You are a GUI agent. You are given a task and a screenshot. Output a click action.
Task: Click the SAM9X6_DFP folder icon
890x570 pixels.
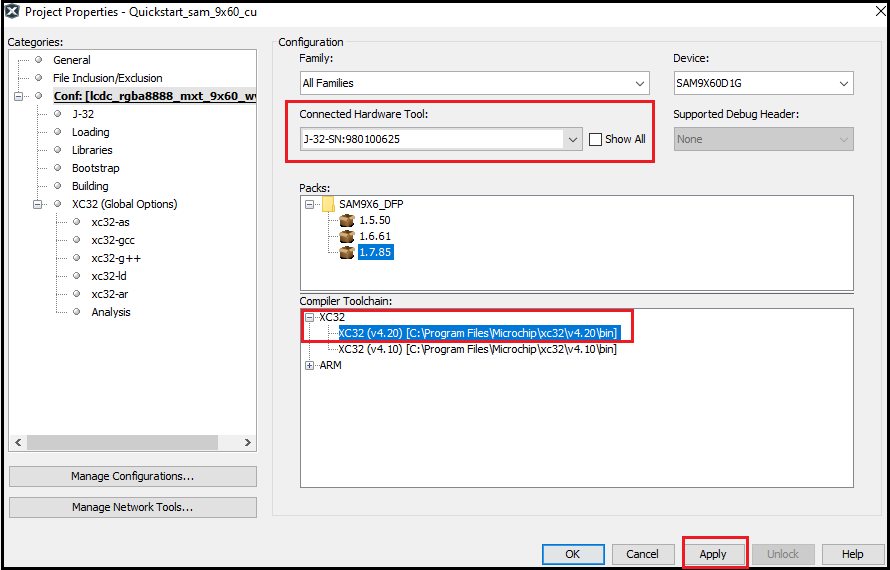[329, 204]
